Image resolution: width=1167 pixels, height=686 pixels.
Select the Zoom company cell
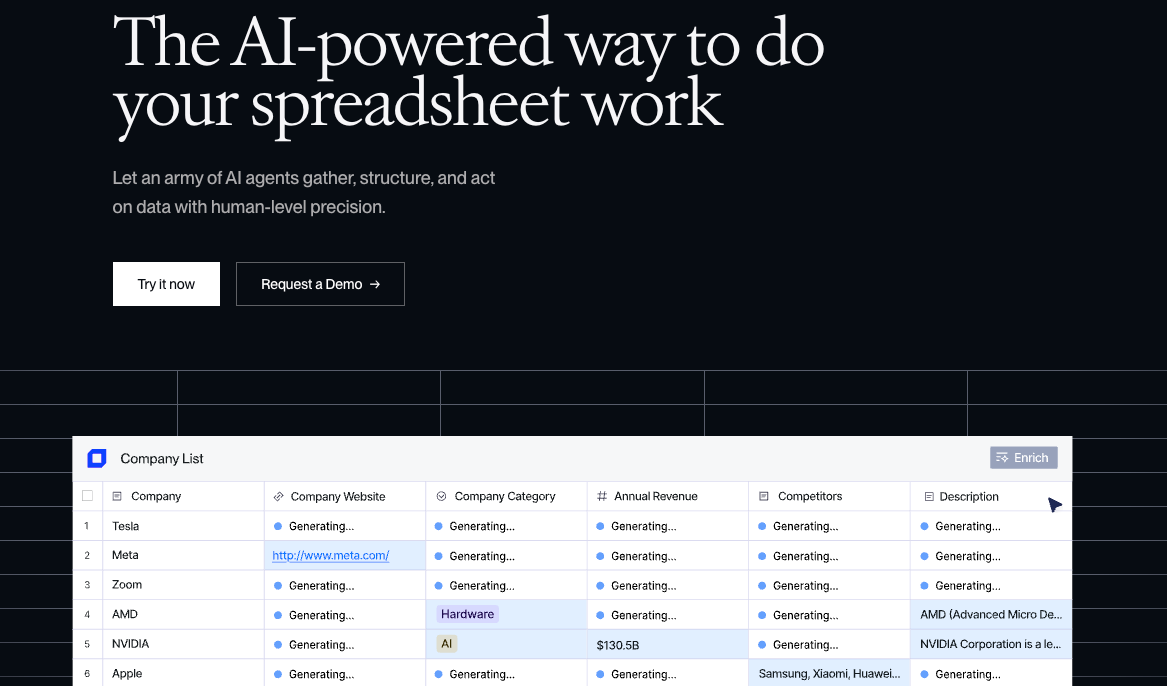183,585
